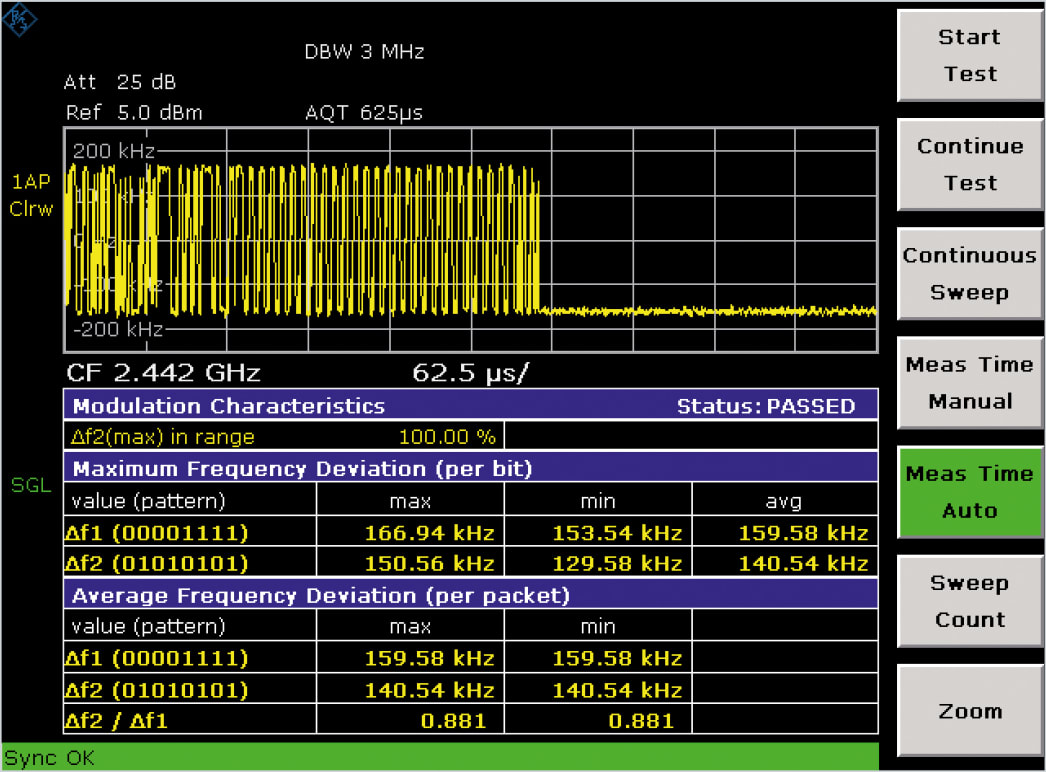1046x772 pixels.
Task: Toggle the green Meas Time Auto softkey
Action: point(970,492)
